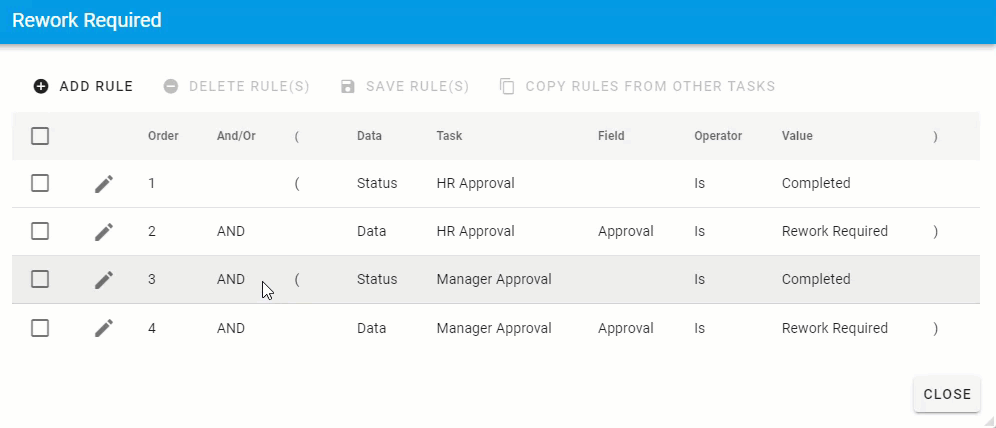Check the box for rule 1
Viewport: 996px width, 428px height.
click(x=40, y=184)
